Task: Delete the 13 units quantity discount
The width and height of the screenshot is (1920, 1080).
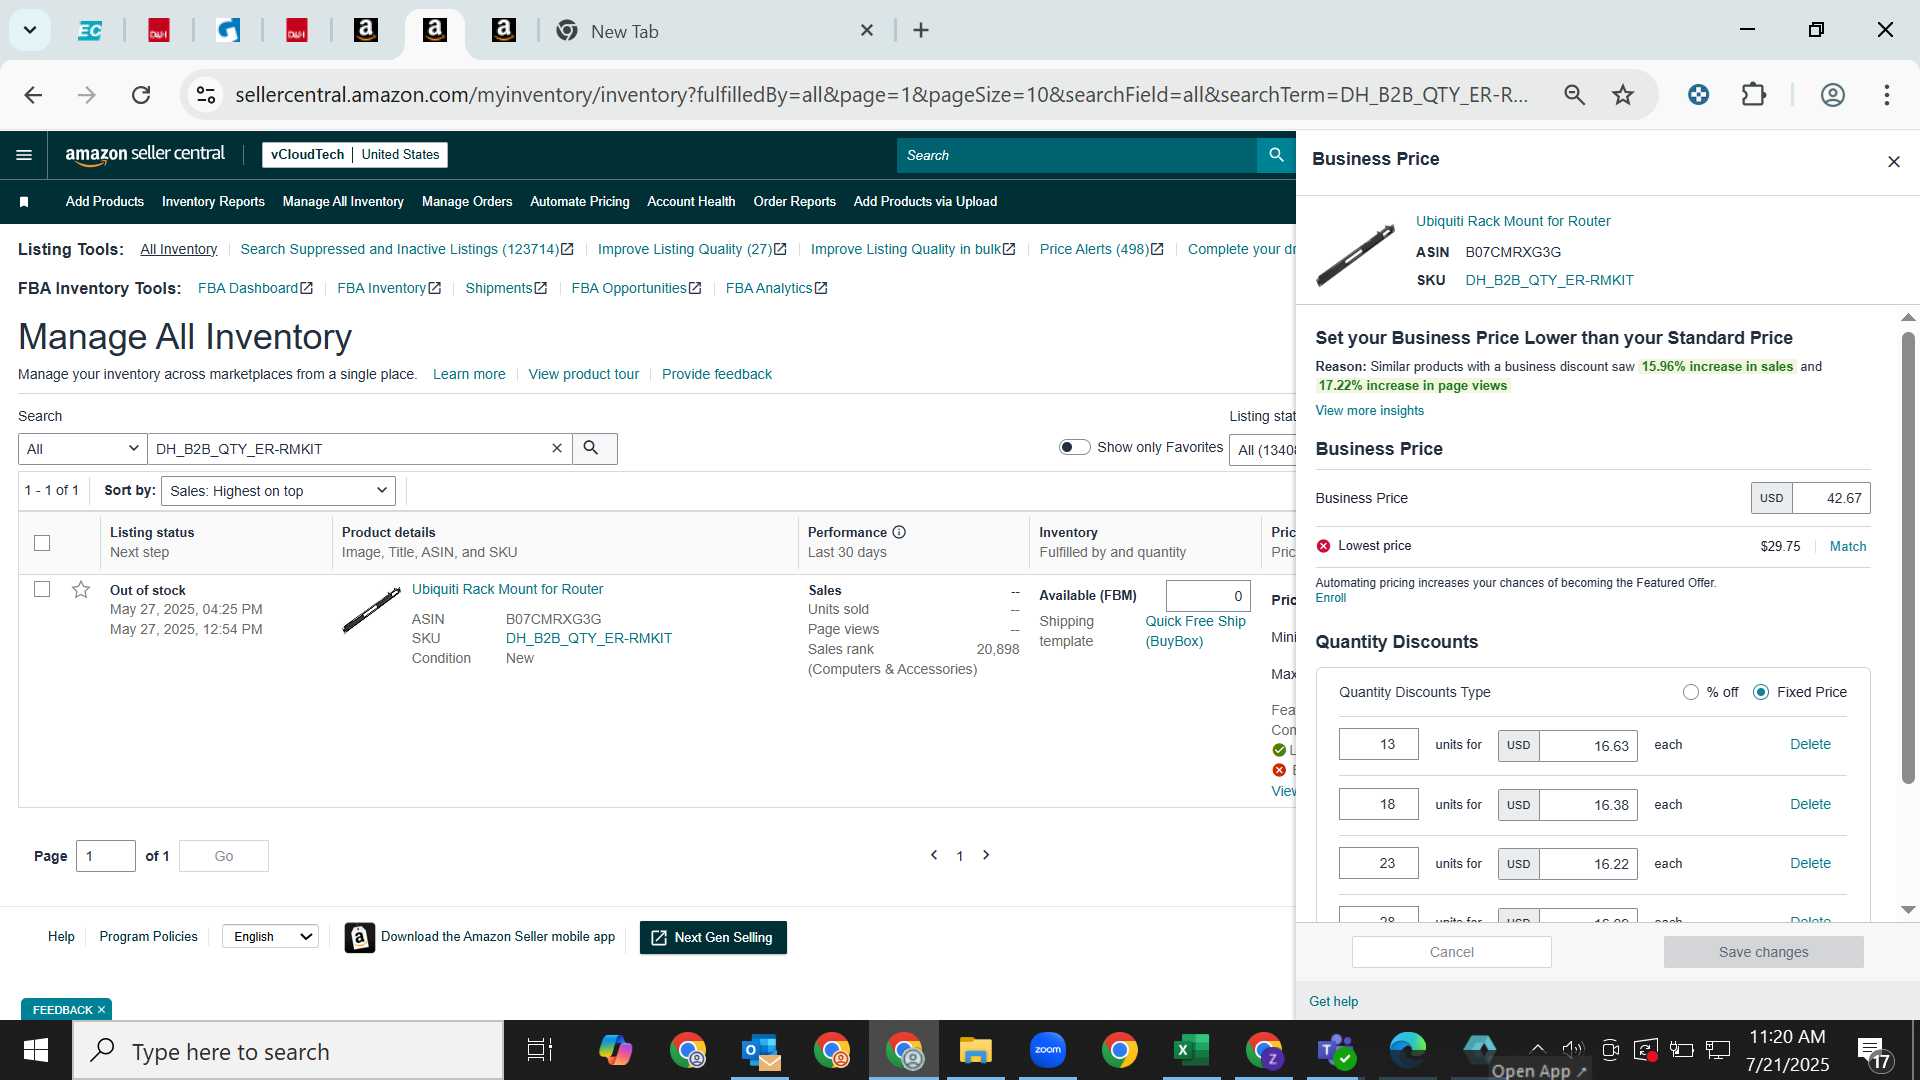Action: [x=1810, y=744]
